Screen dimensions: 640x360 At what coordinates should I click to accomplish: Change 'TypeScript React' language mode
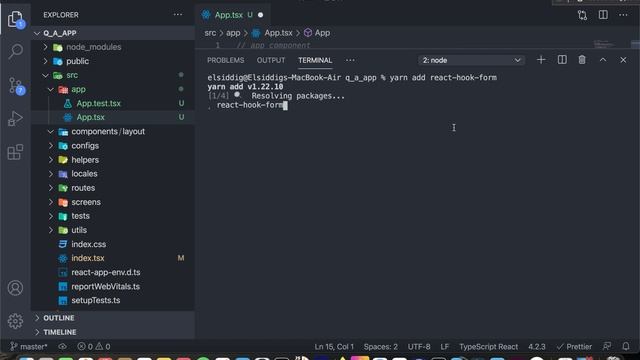click(x=488, y=347)
